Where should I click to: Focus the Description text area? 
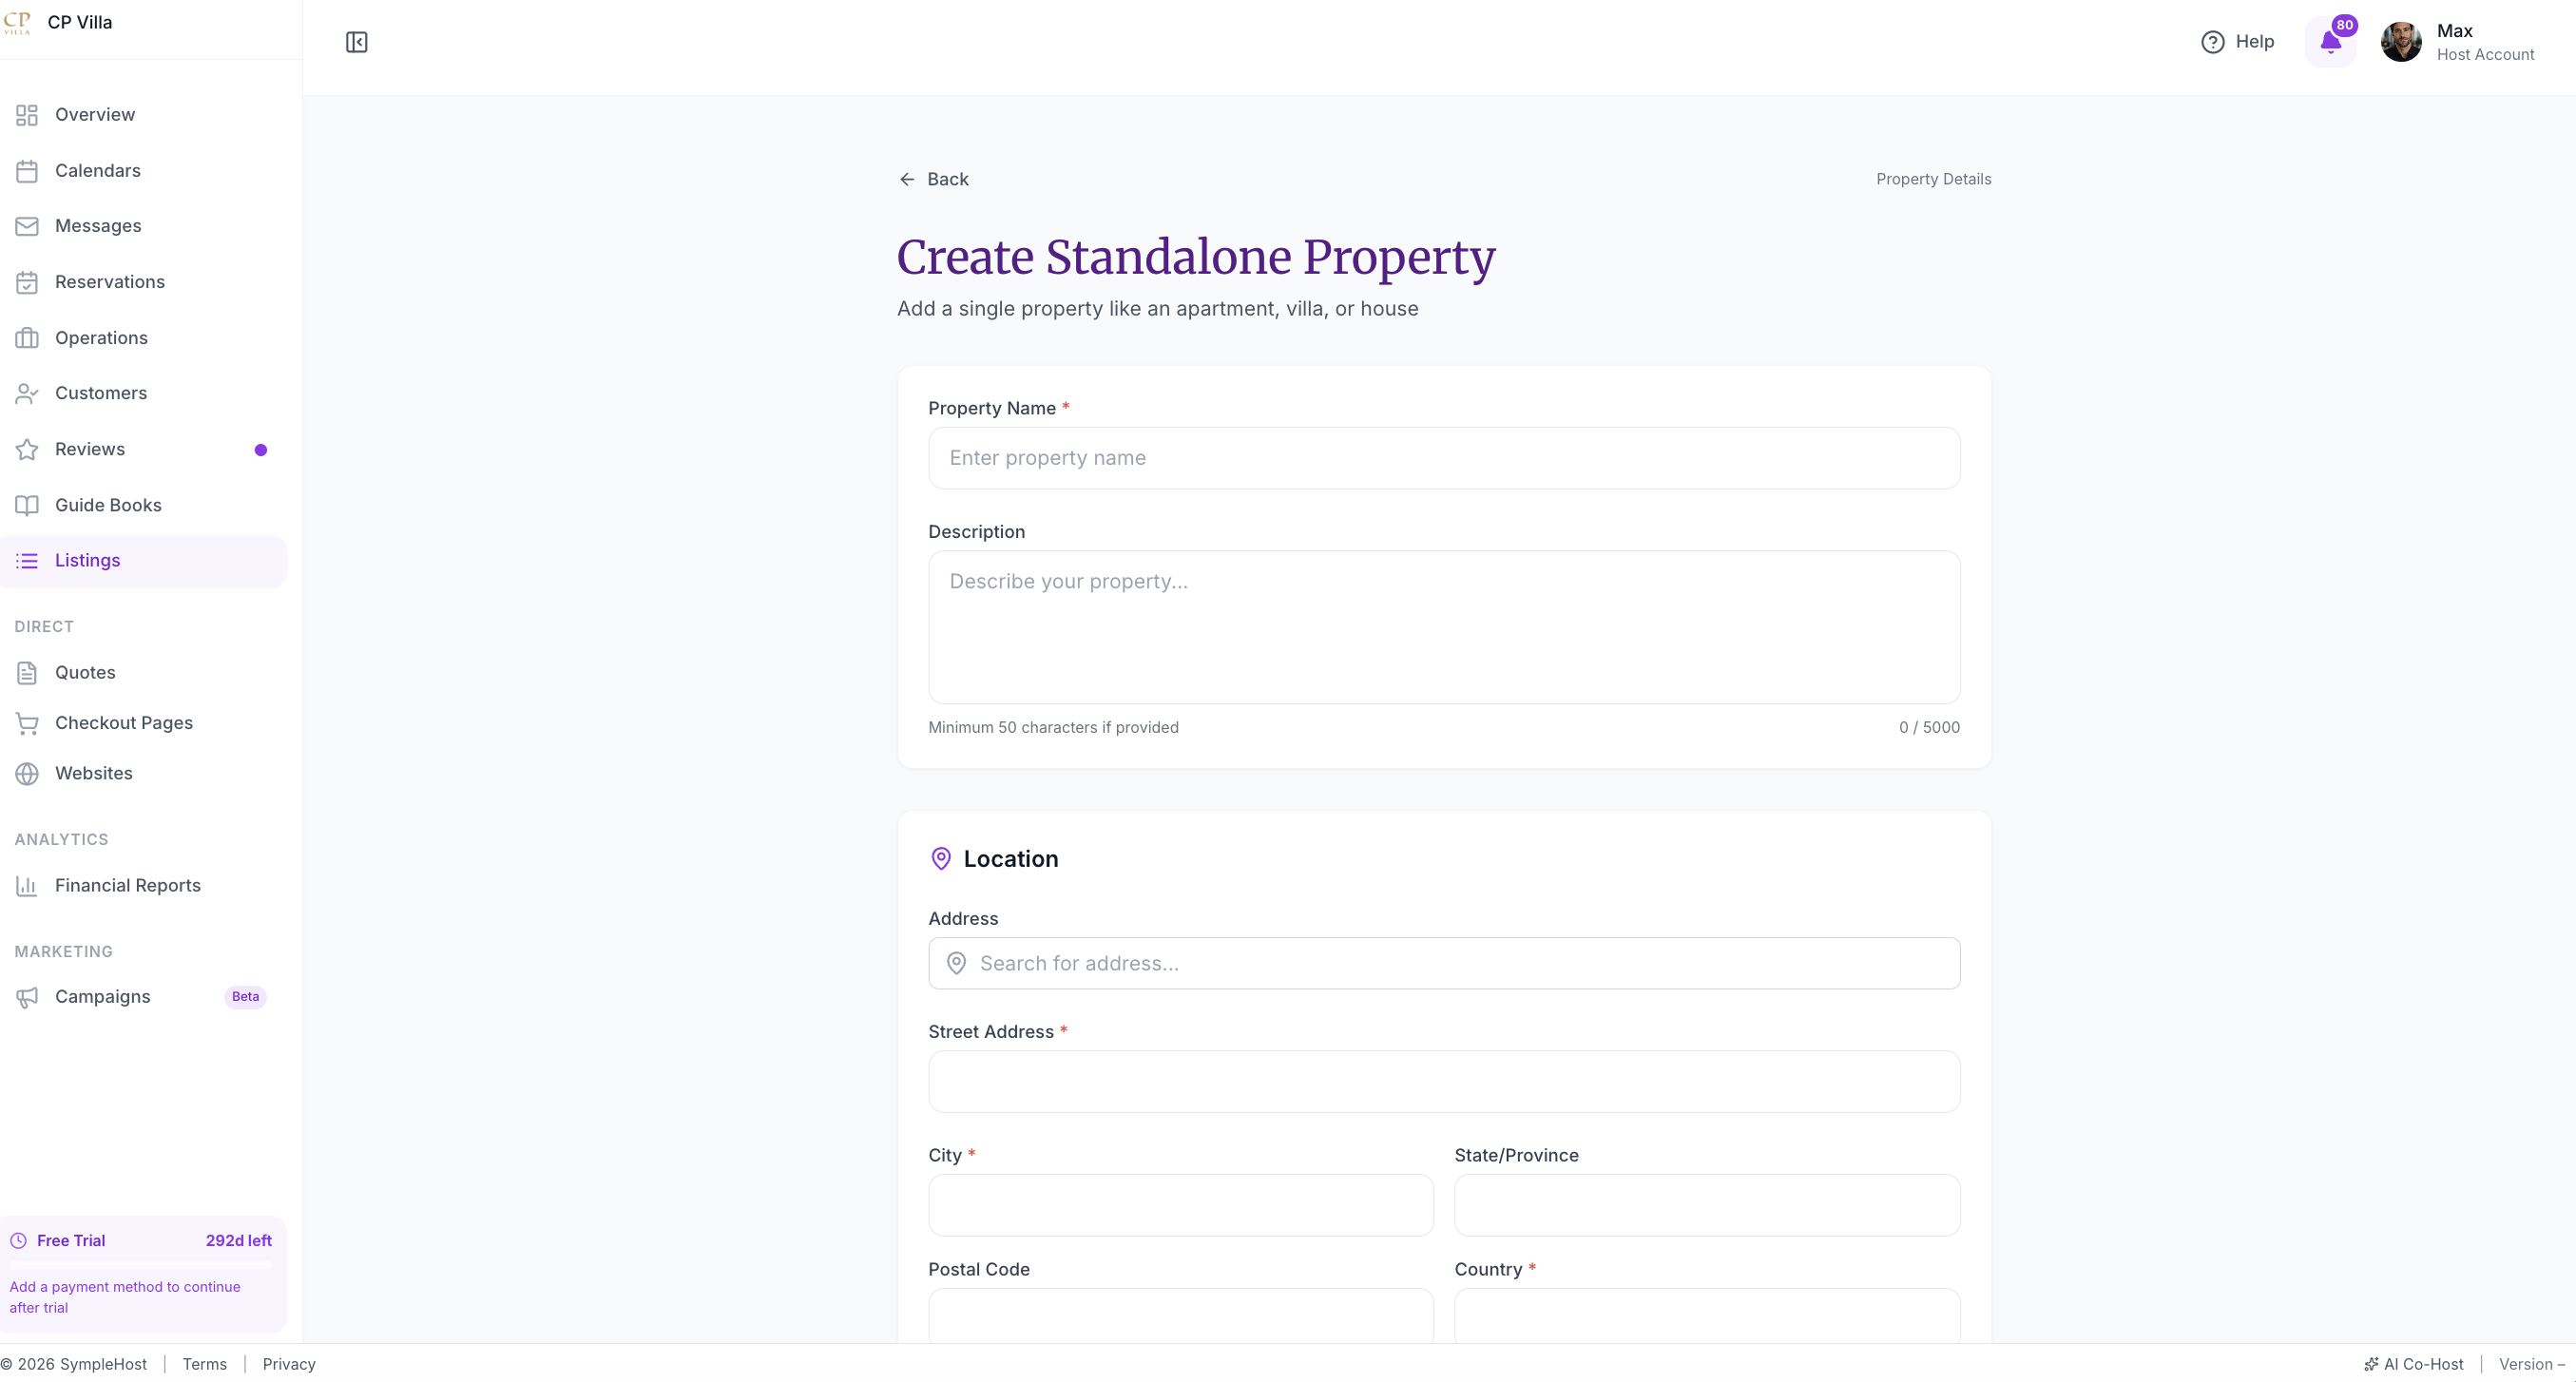1444,627
